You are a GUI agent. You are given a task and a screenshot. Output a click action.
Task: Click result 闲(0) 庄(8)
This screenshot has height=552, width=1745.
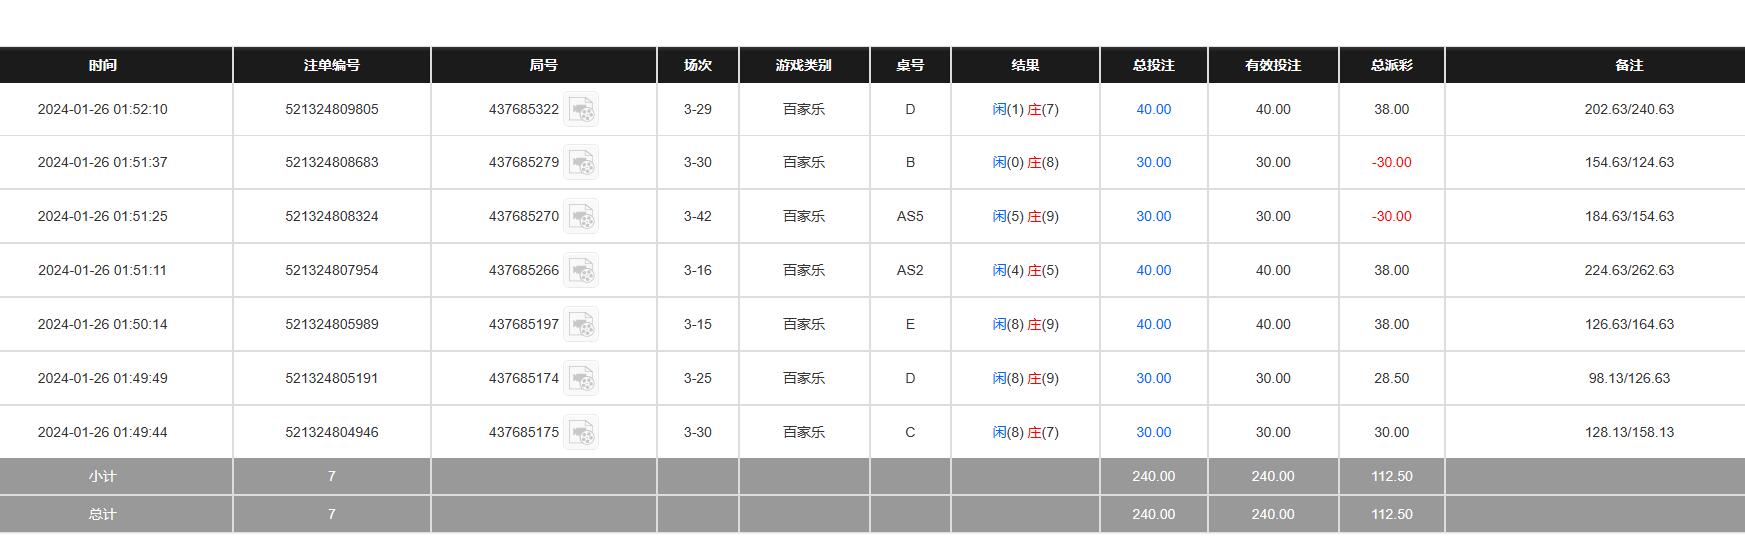point(1025,162)
